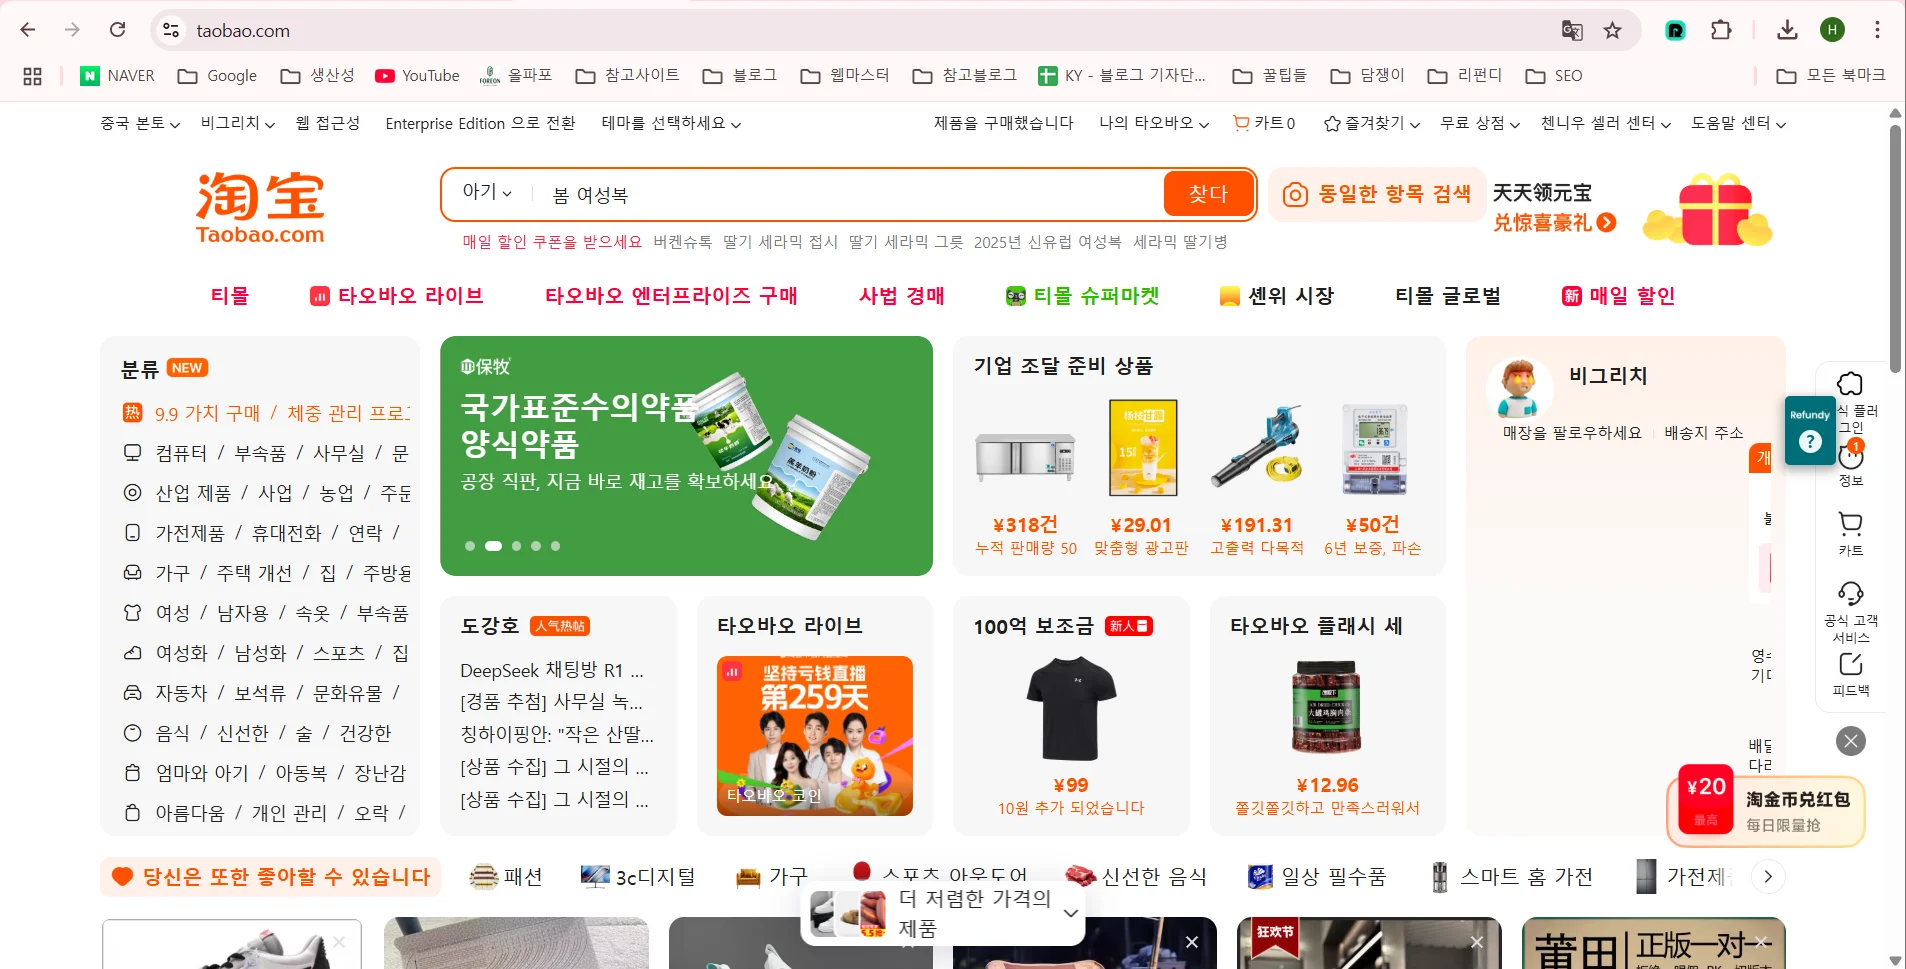Viewport: 1906px width, 969px height.
Task: Click the ¥99 black T-shirt product thumbnail
Action: 1071,709
